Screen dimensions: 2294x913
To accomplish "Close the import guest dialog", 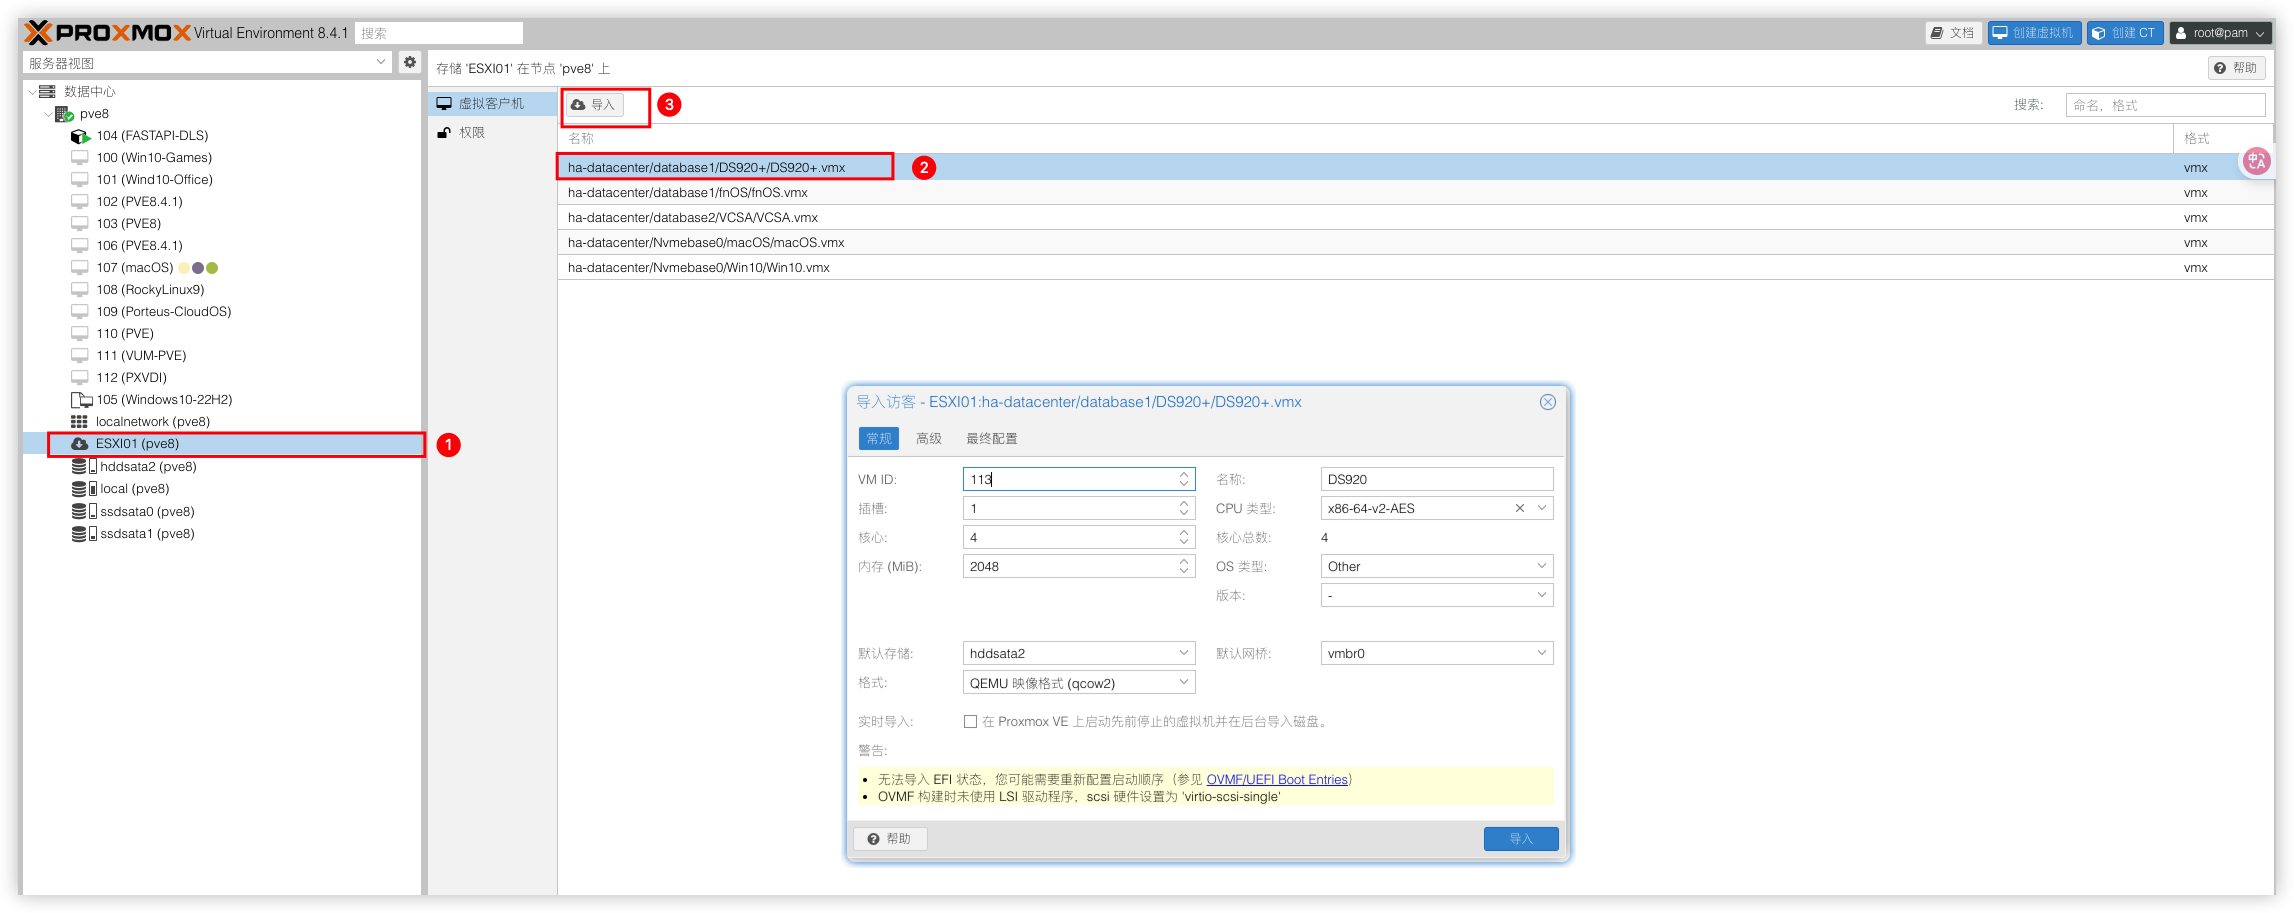I will (1547, 402).
